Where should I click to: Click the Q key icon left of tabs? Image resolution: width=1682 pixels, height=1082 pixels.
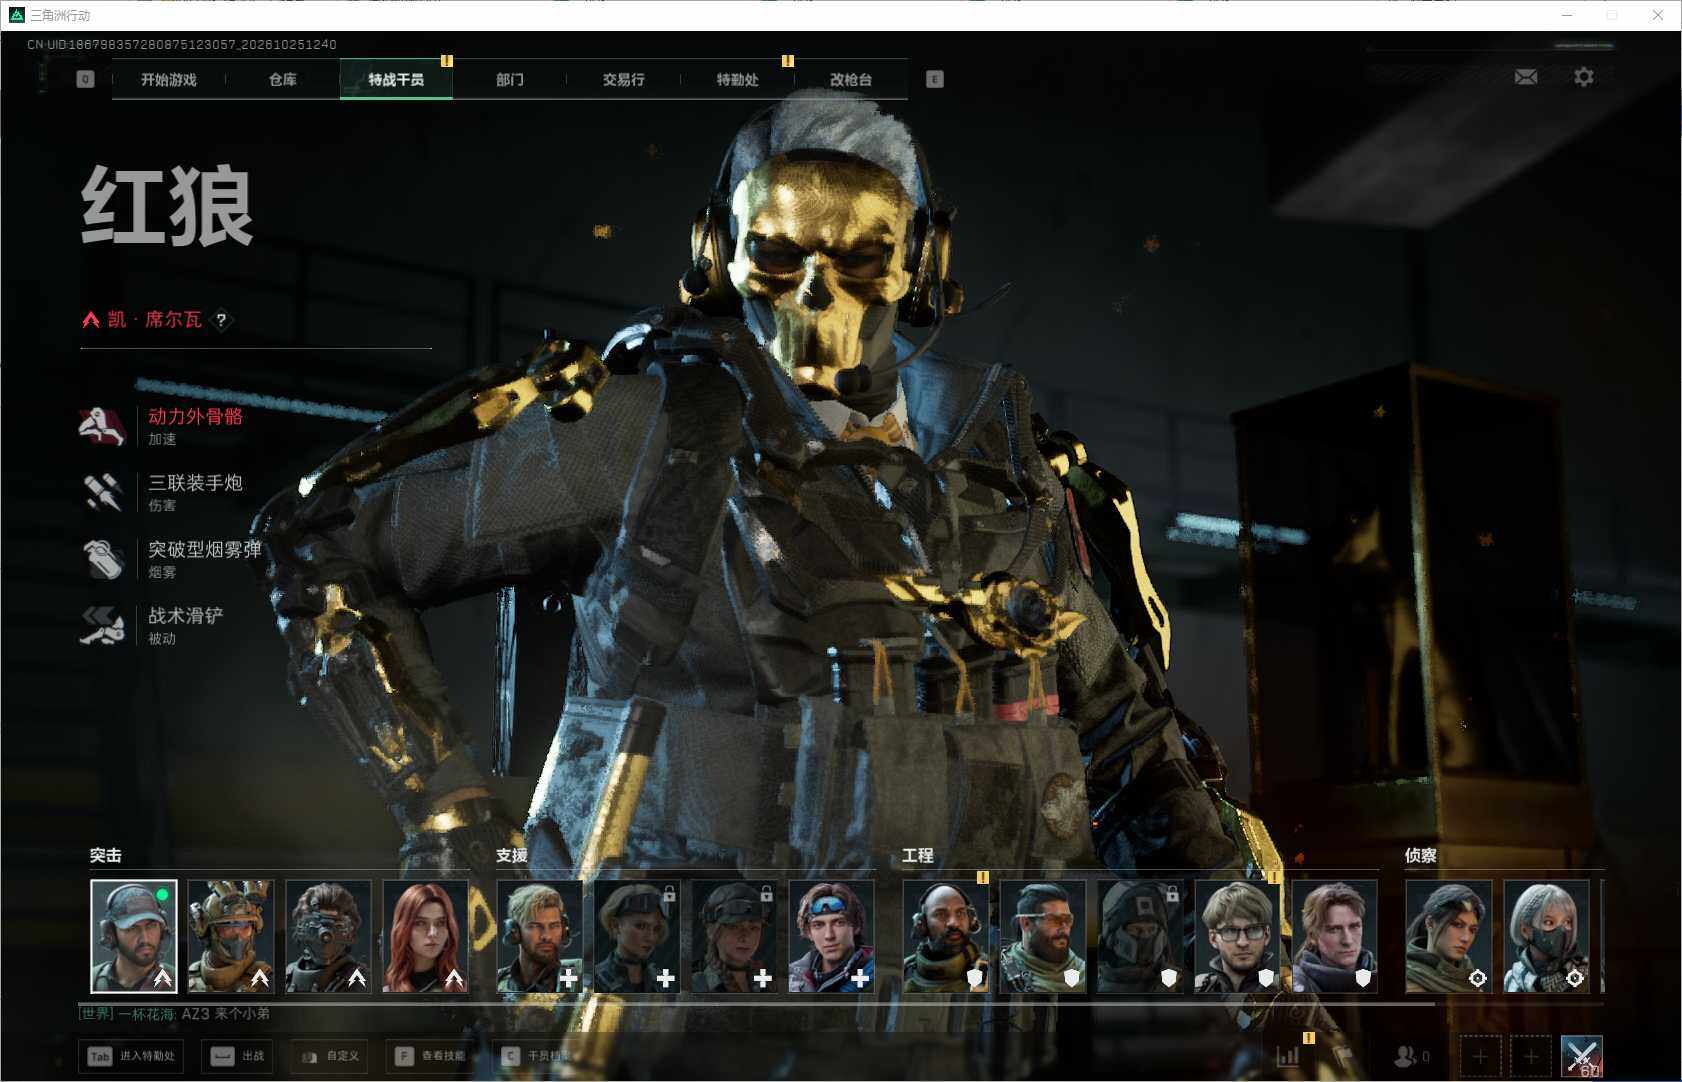85,79
